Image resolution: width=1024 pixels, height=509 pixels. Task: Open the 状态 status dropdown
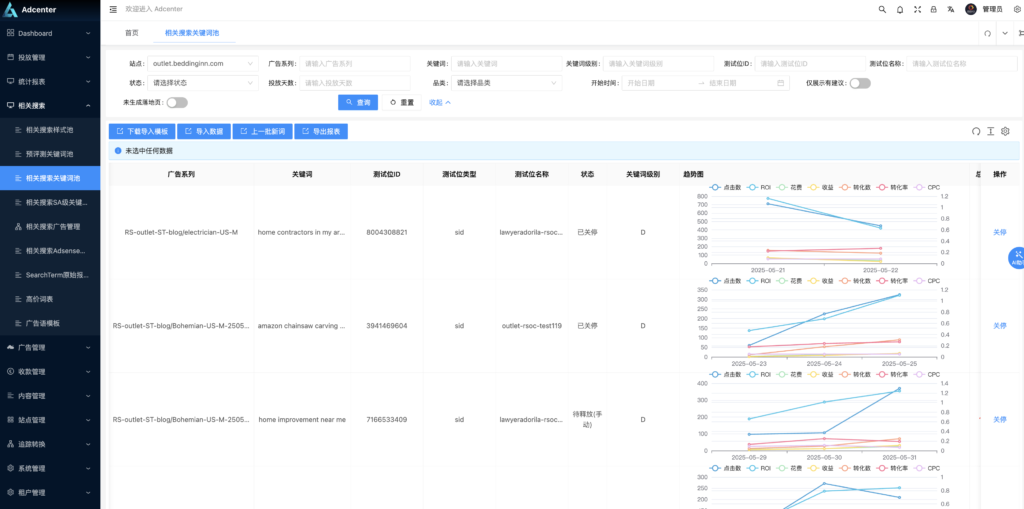[x=200, y=83]
